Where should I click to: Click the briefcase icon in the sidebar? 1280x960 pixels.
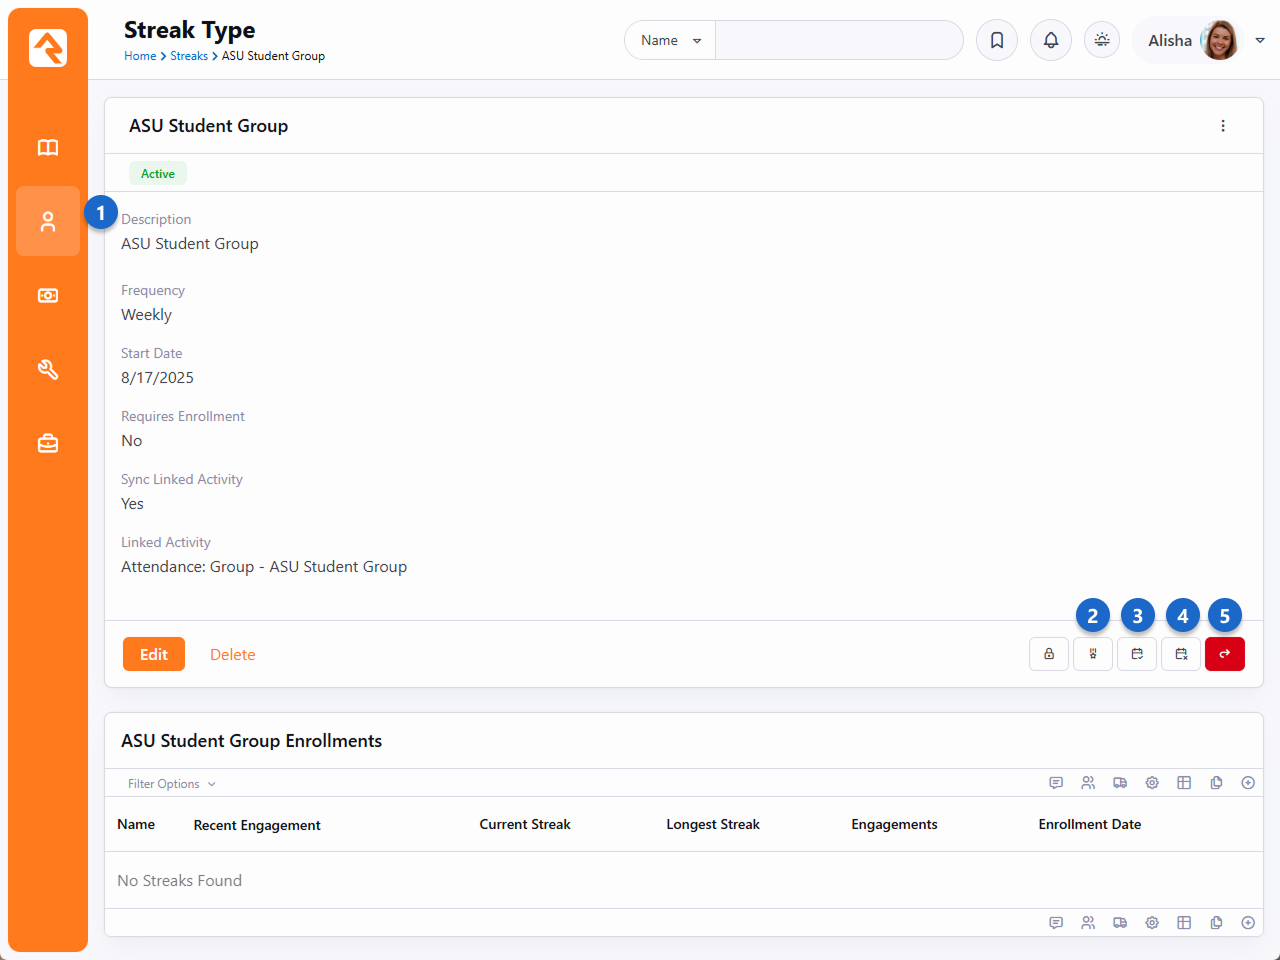48,444
